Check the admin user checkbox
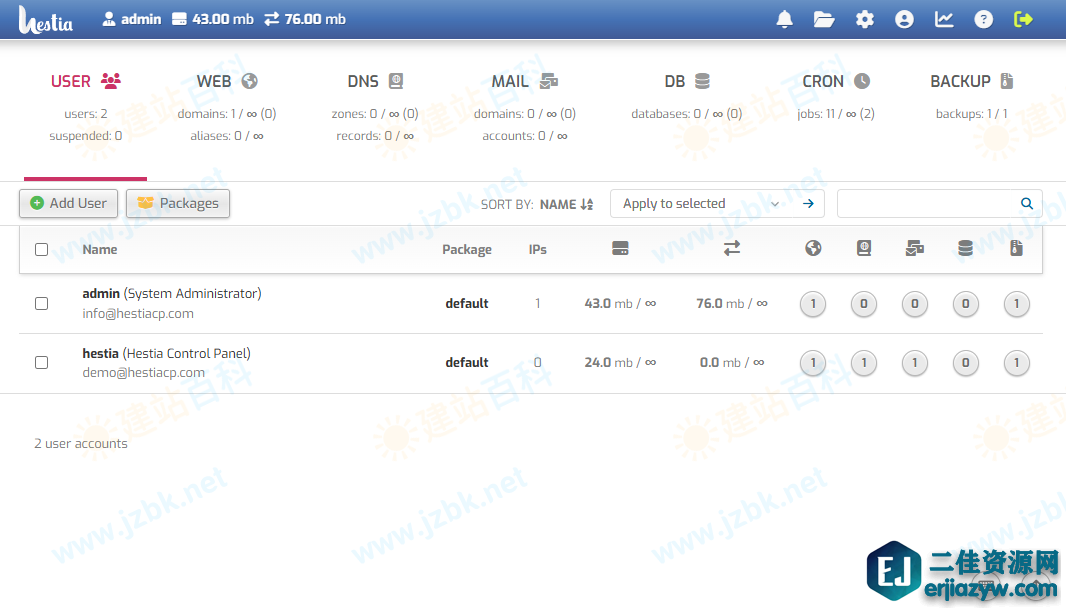Screen dimensions: 1066x613 click(x=42, y=303)
